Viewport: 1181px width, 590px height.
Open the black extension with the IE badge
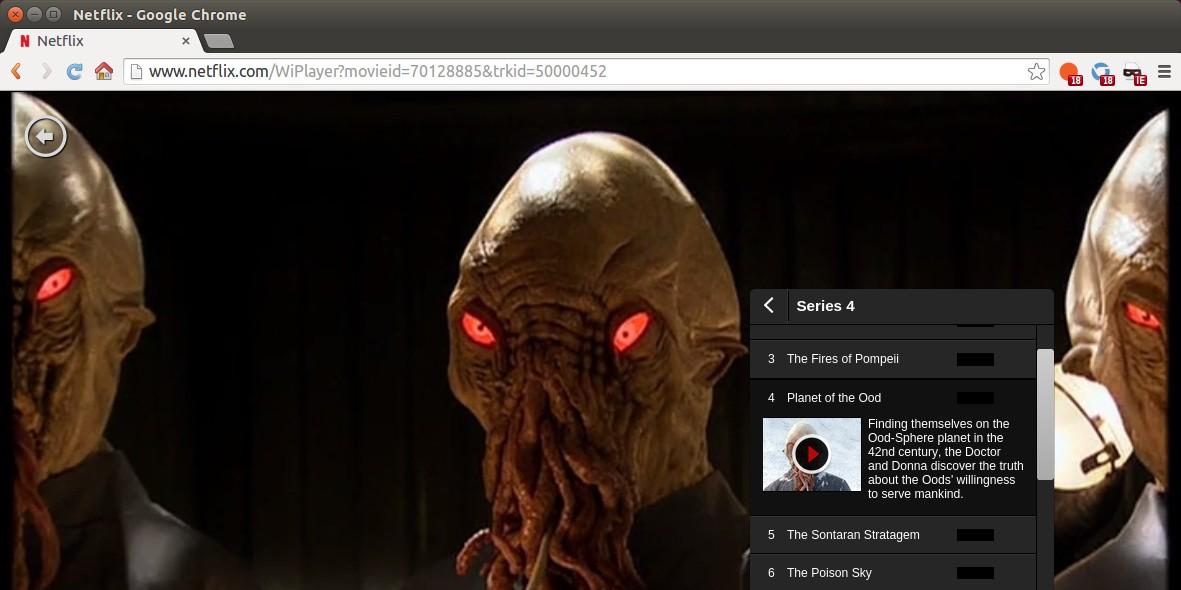[x=1134, y=73]
